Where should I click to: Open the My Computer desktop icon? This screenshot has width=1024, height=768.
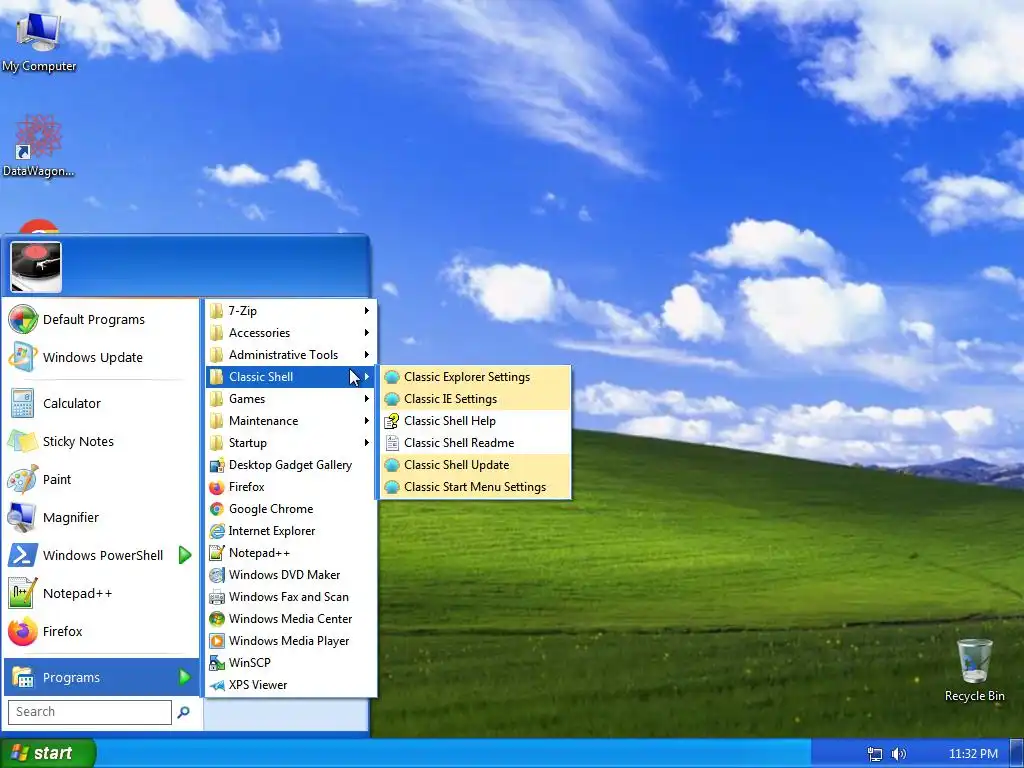point(39,41)
